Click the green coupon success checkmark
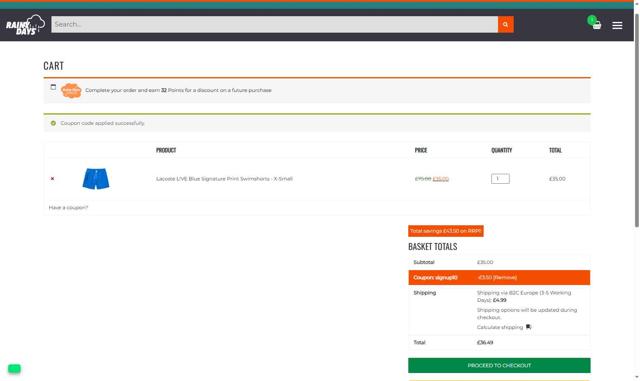 point(53,123)
